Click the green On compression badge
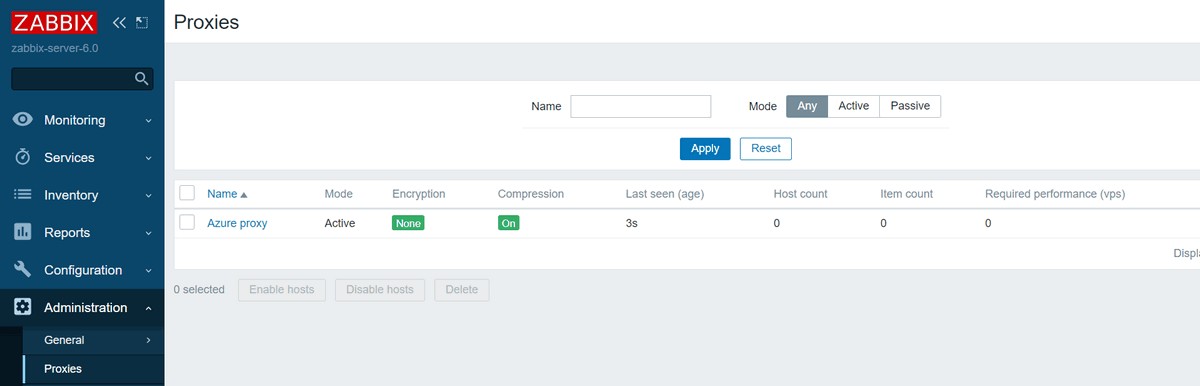 coord(509,223)
